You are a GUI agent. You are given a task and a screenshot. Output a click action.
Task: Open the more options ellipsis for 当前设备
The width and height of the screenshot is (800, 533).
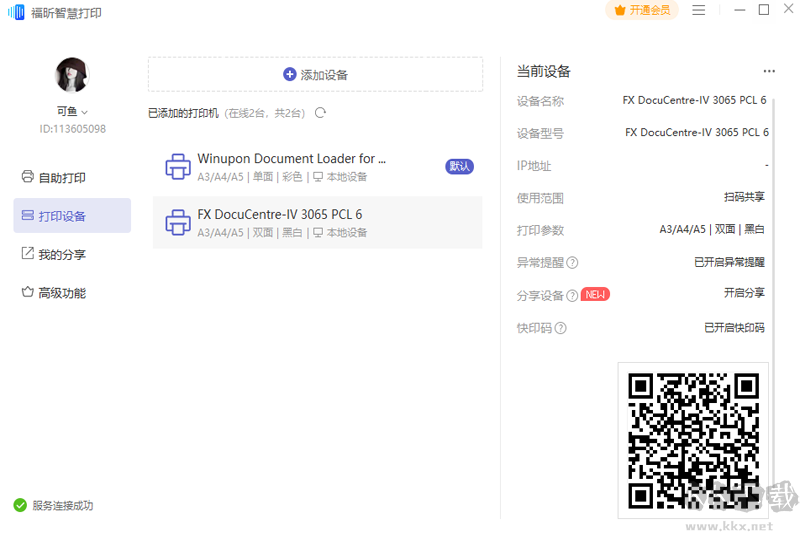769,71
